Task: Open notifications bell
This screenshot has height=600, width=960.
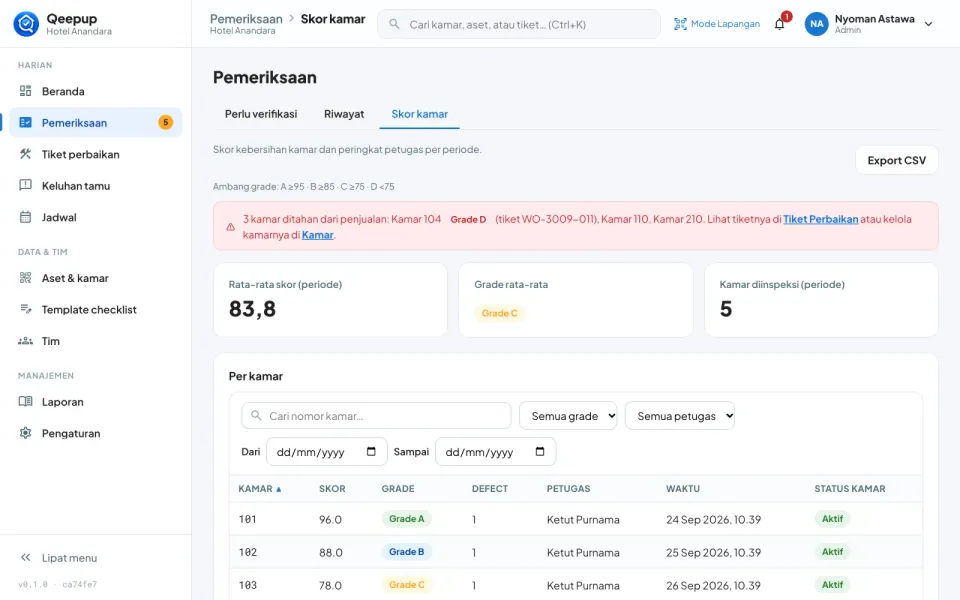Action: [x=779, y=24]
